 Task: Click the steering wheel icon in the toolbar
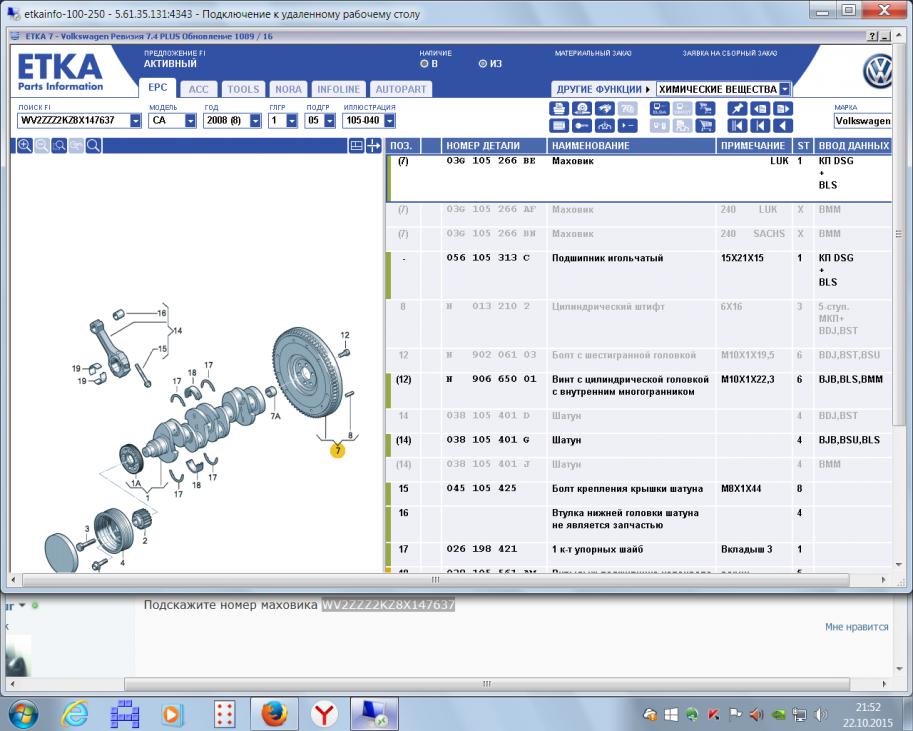(582, 108)
